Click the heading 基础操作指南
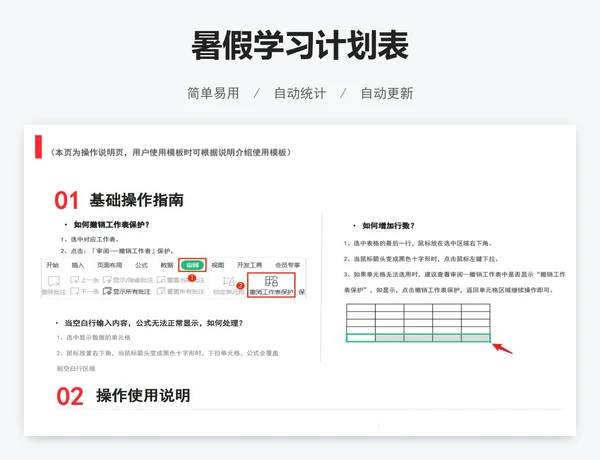The width and height of the screenshot is (600, 460). click(x=137, y=200)
